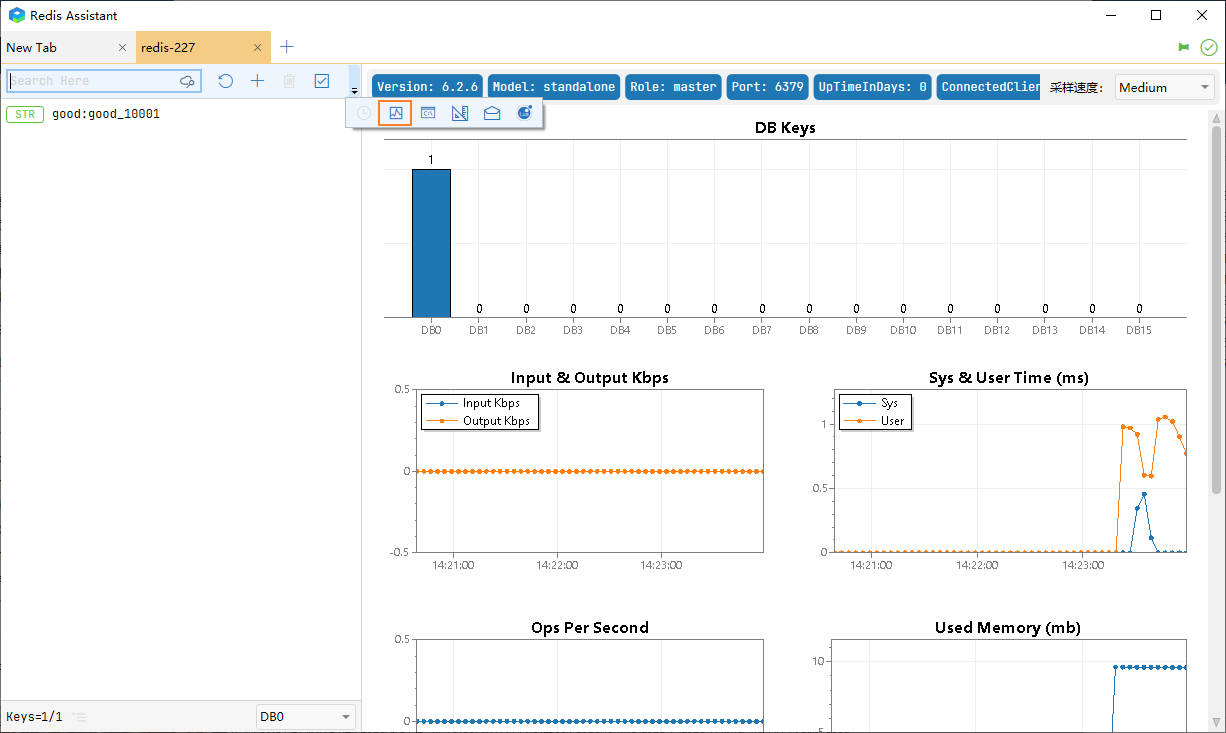The width and height of the screenshot is (1226, 733).
Task: Click the Ops Per Second chart title
Action: pyautogui.click(x=590, y=628)
